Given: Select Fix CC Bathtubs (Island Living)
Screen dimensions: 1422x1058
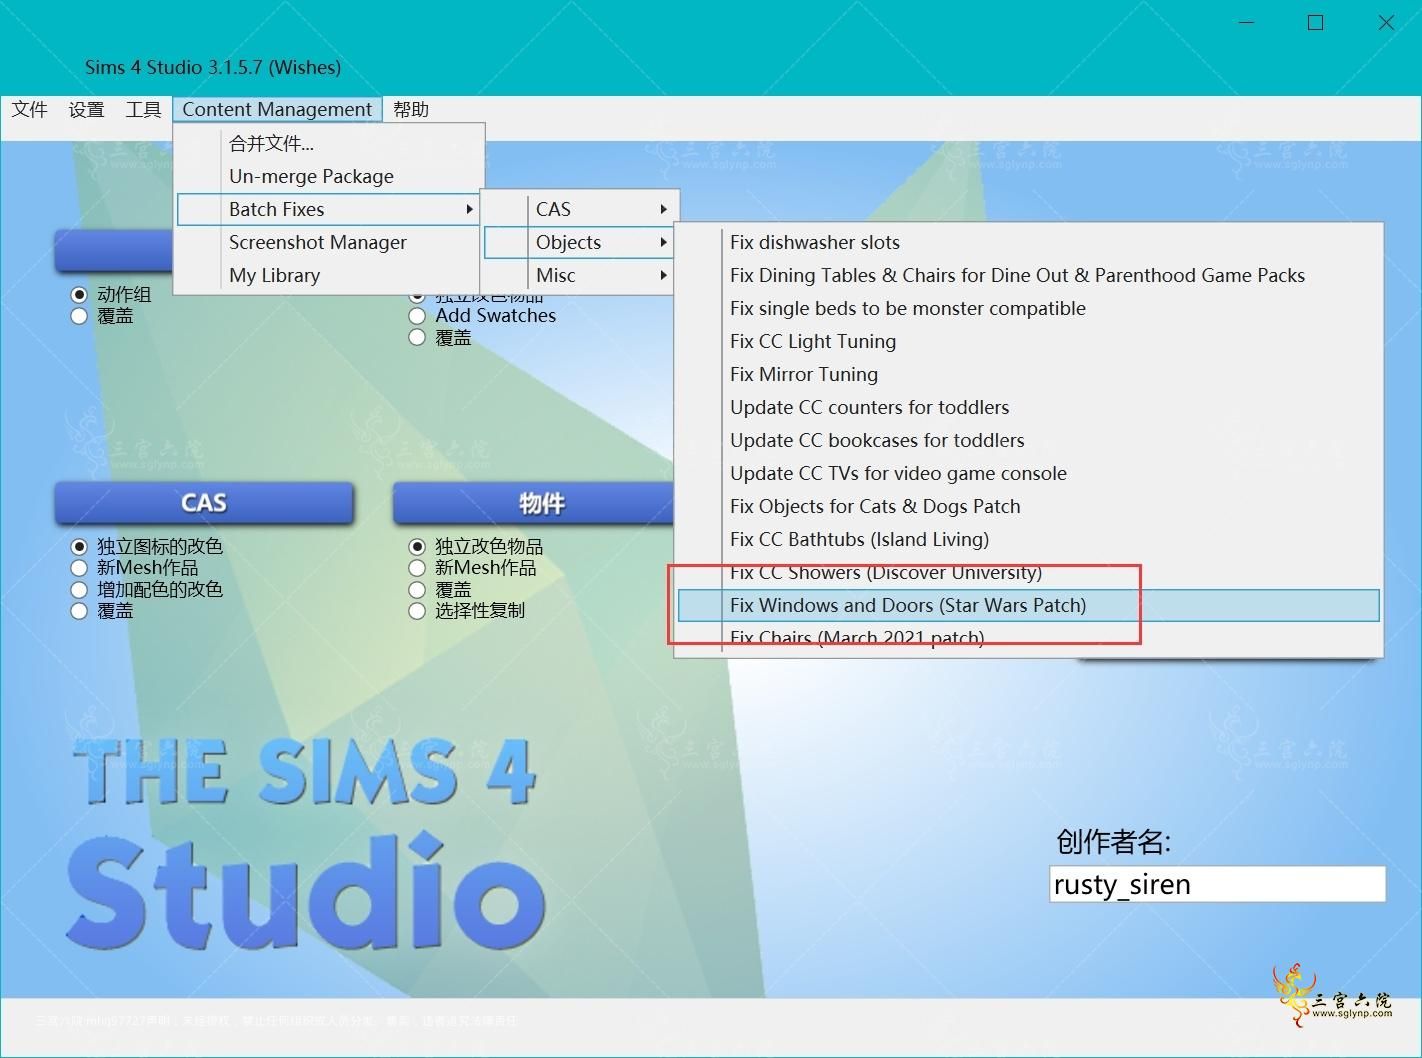Looking at the screenshot, I should 1028,539.
